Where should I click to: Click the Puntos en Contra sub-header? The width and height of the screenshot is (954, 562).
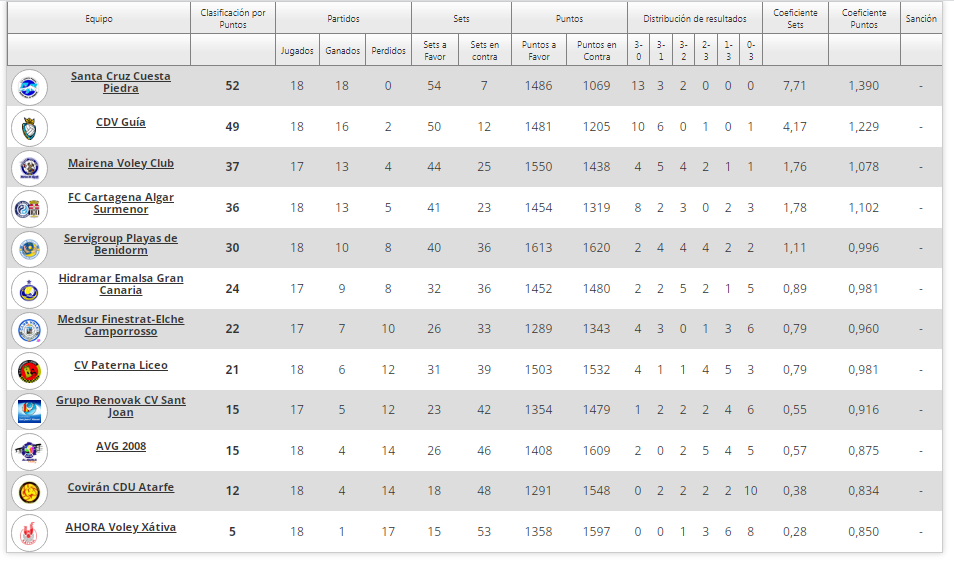[596, 50]
